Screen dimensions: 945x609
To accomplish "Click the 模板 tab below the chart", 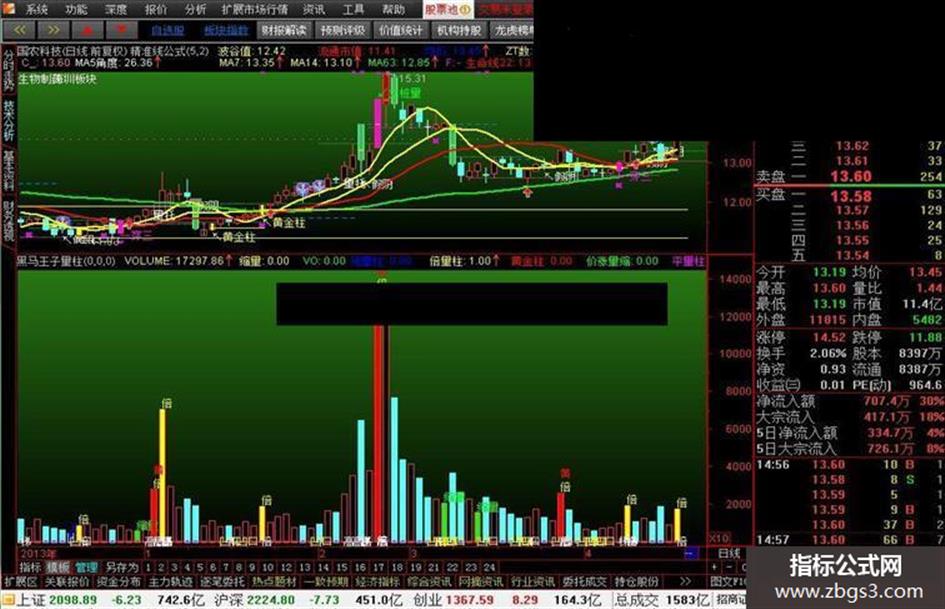I will coord(58,567).
